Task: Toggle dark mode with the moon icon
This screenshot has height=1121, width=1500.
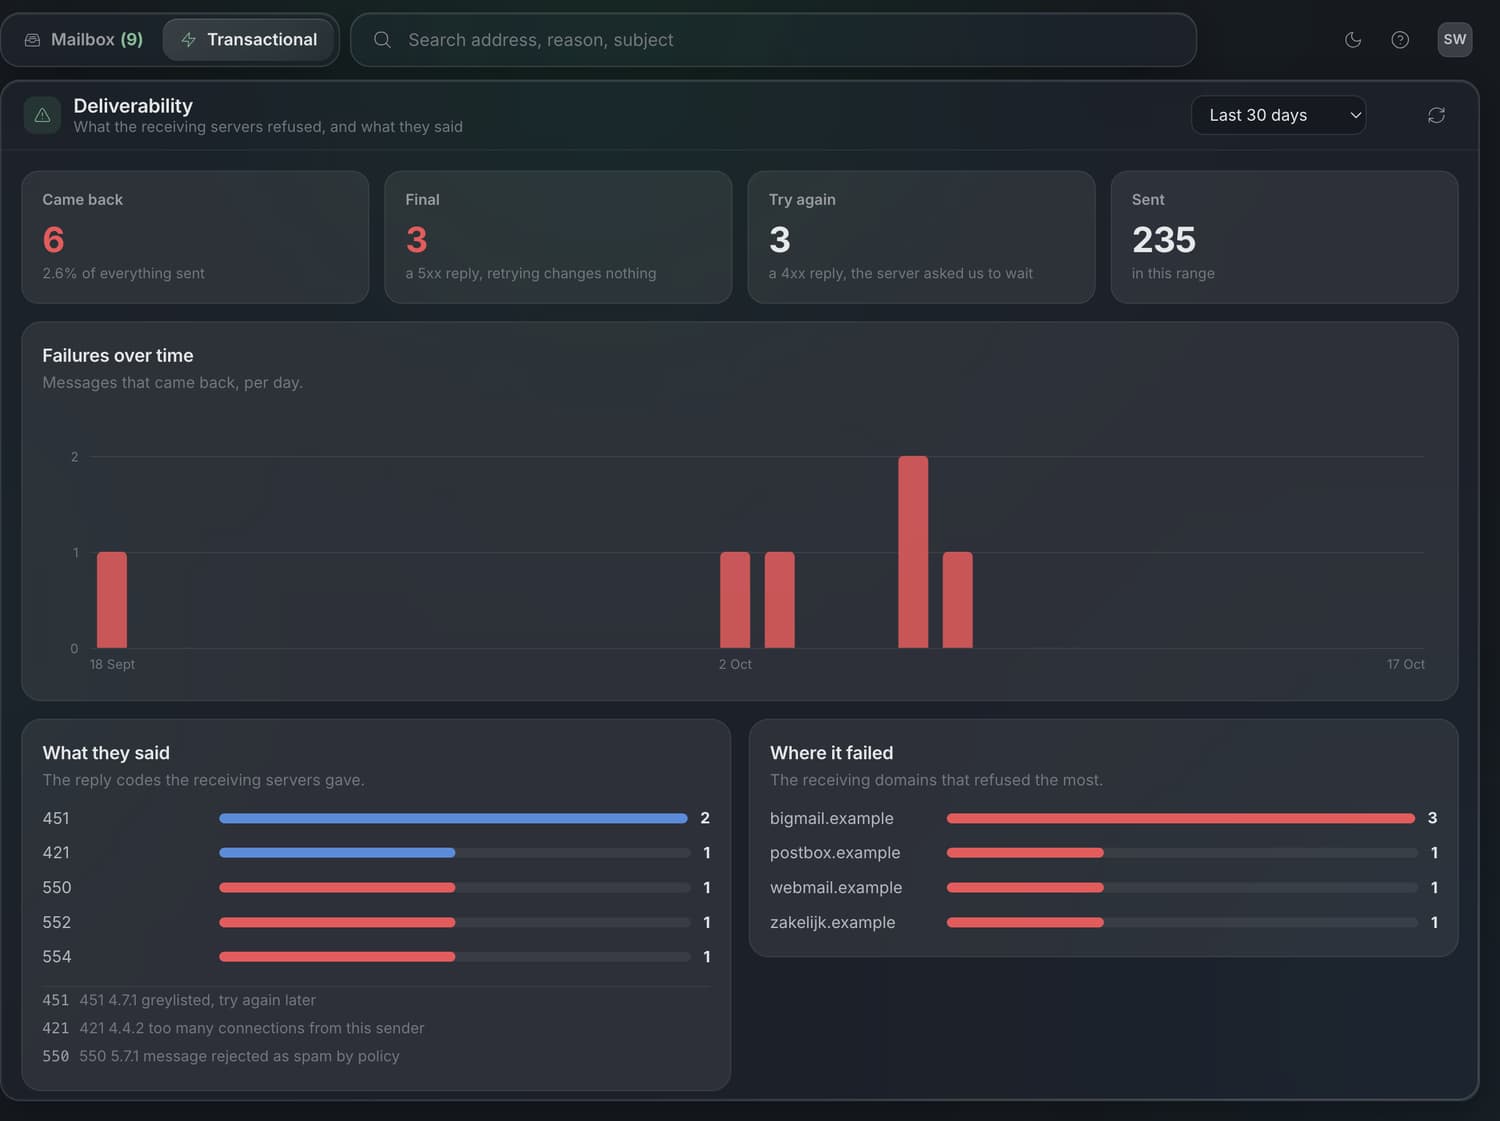Action: tap(1353, 40)
